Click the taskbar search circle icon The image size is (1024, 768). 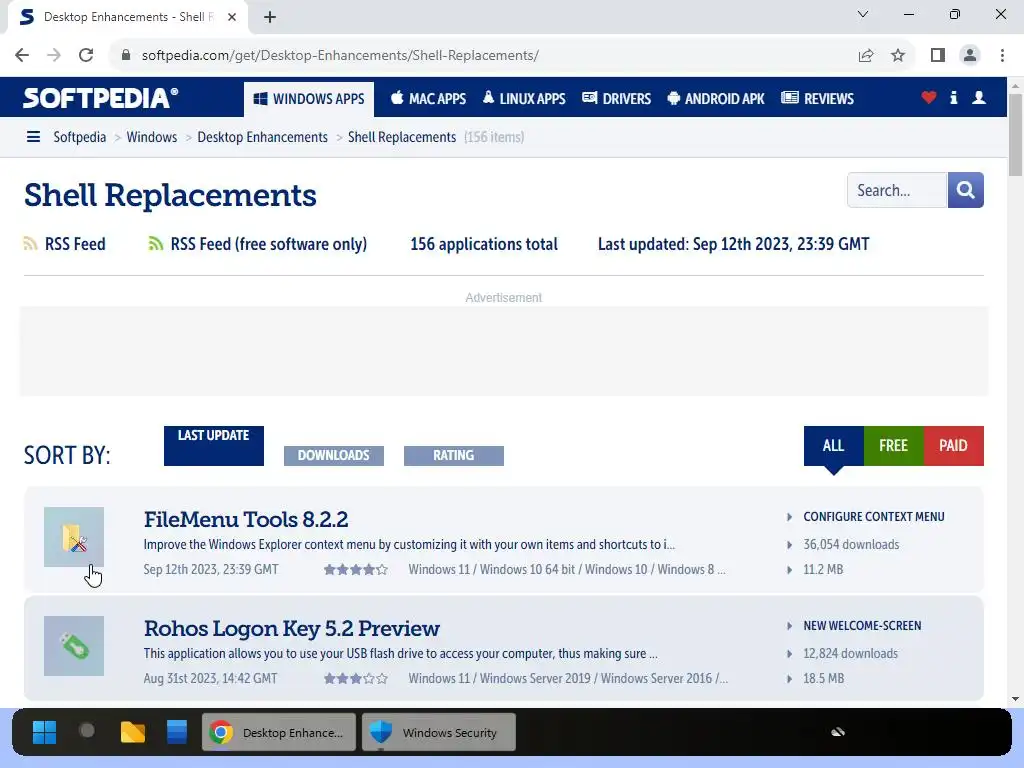[87, 731]
